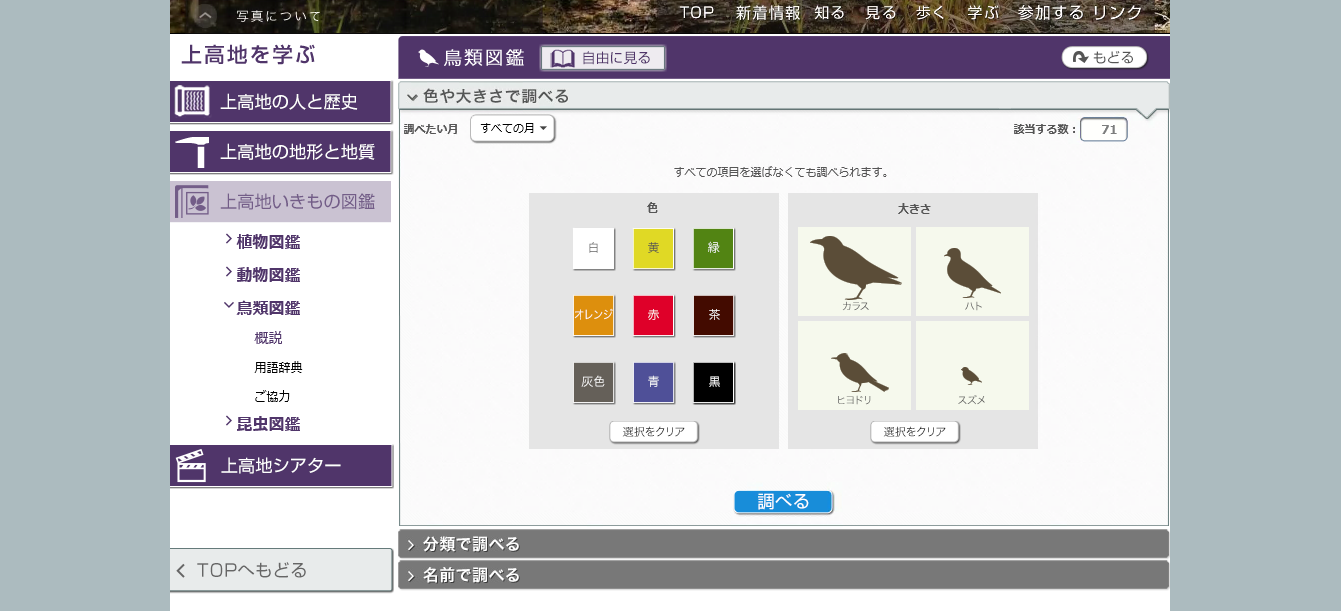Screen dimensions: 1341x611
Task: Click the book icon in 自由に見る
Action: [563, 58]
